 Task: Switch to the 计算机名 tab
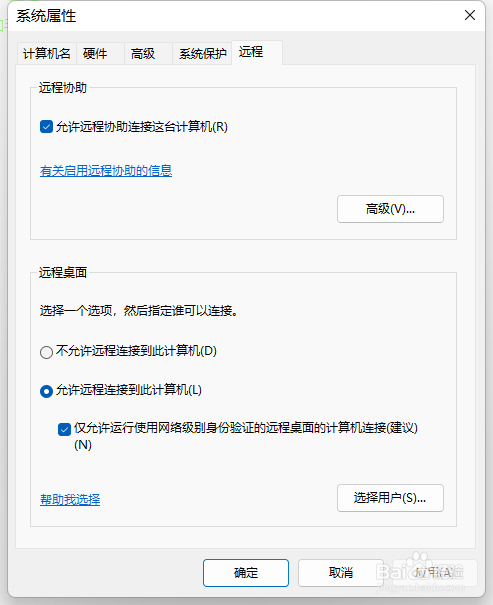[x=47, y=53]
